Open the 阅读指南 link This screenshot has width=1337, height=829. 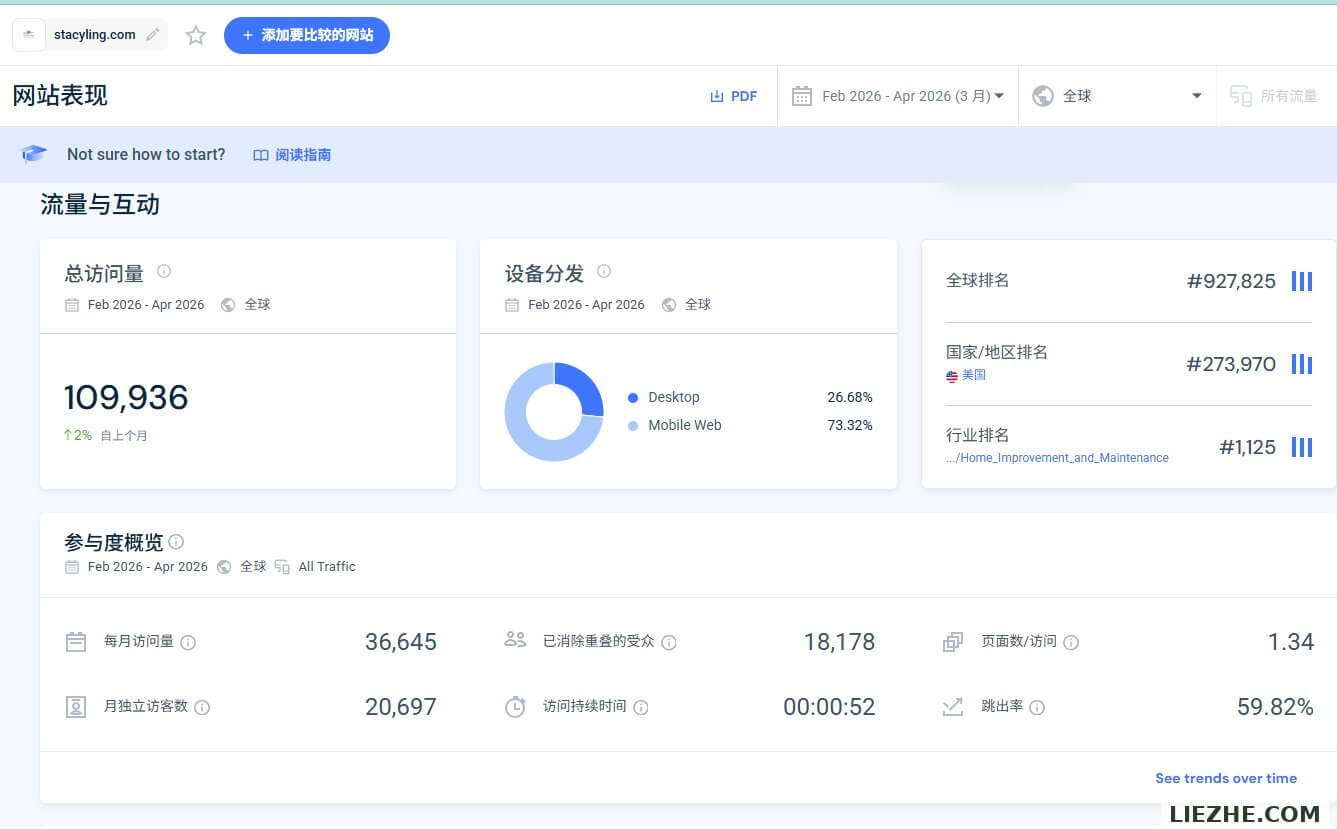point(292,155)
